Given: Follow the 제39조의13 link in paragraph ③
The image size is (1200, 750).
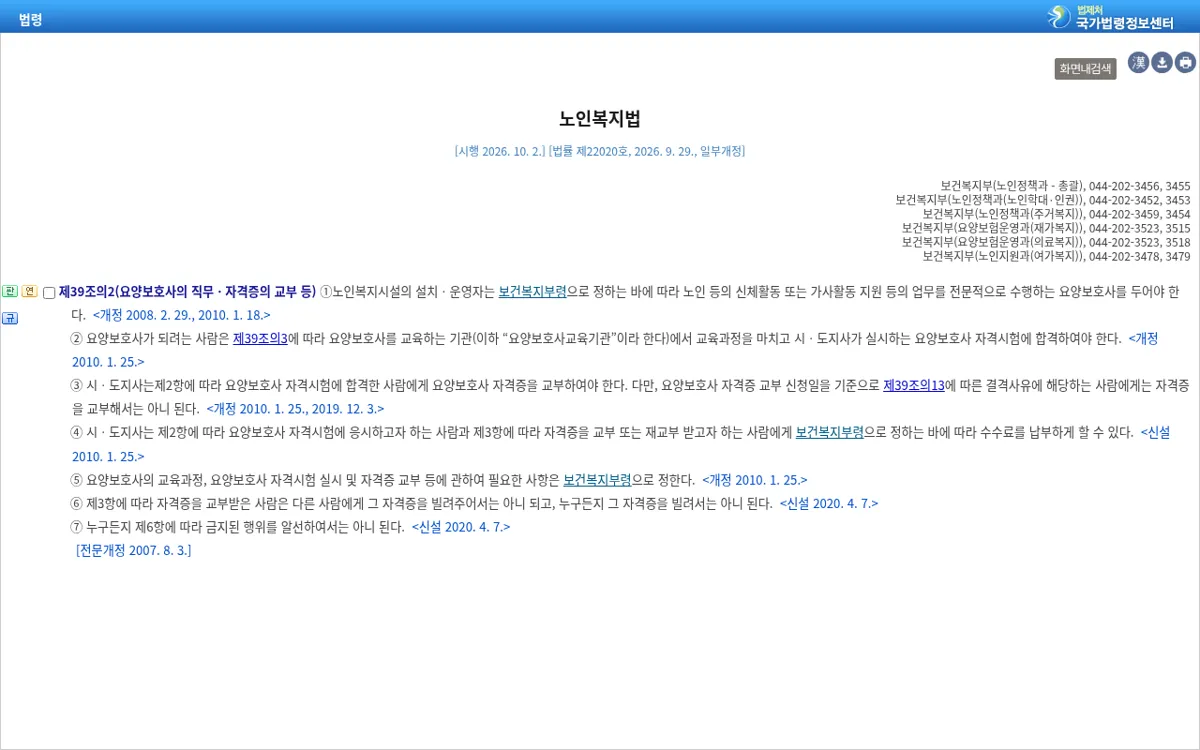Looking at the screenshot, I should coord(914,386).
